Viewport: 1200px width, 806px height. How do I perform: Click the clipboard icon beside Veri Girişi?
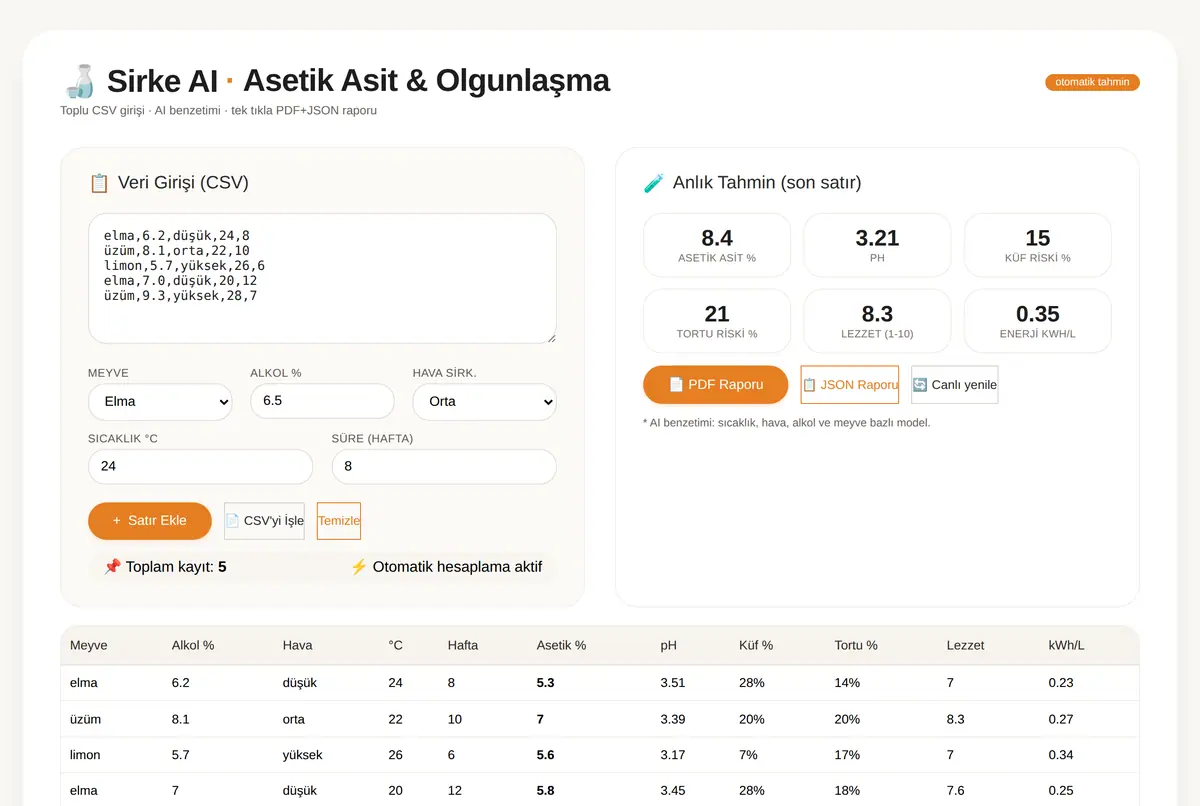tap(99, 183)
